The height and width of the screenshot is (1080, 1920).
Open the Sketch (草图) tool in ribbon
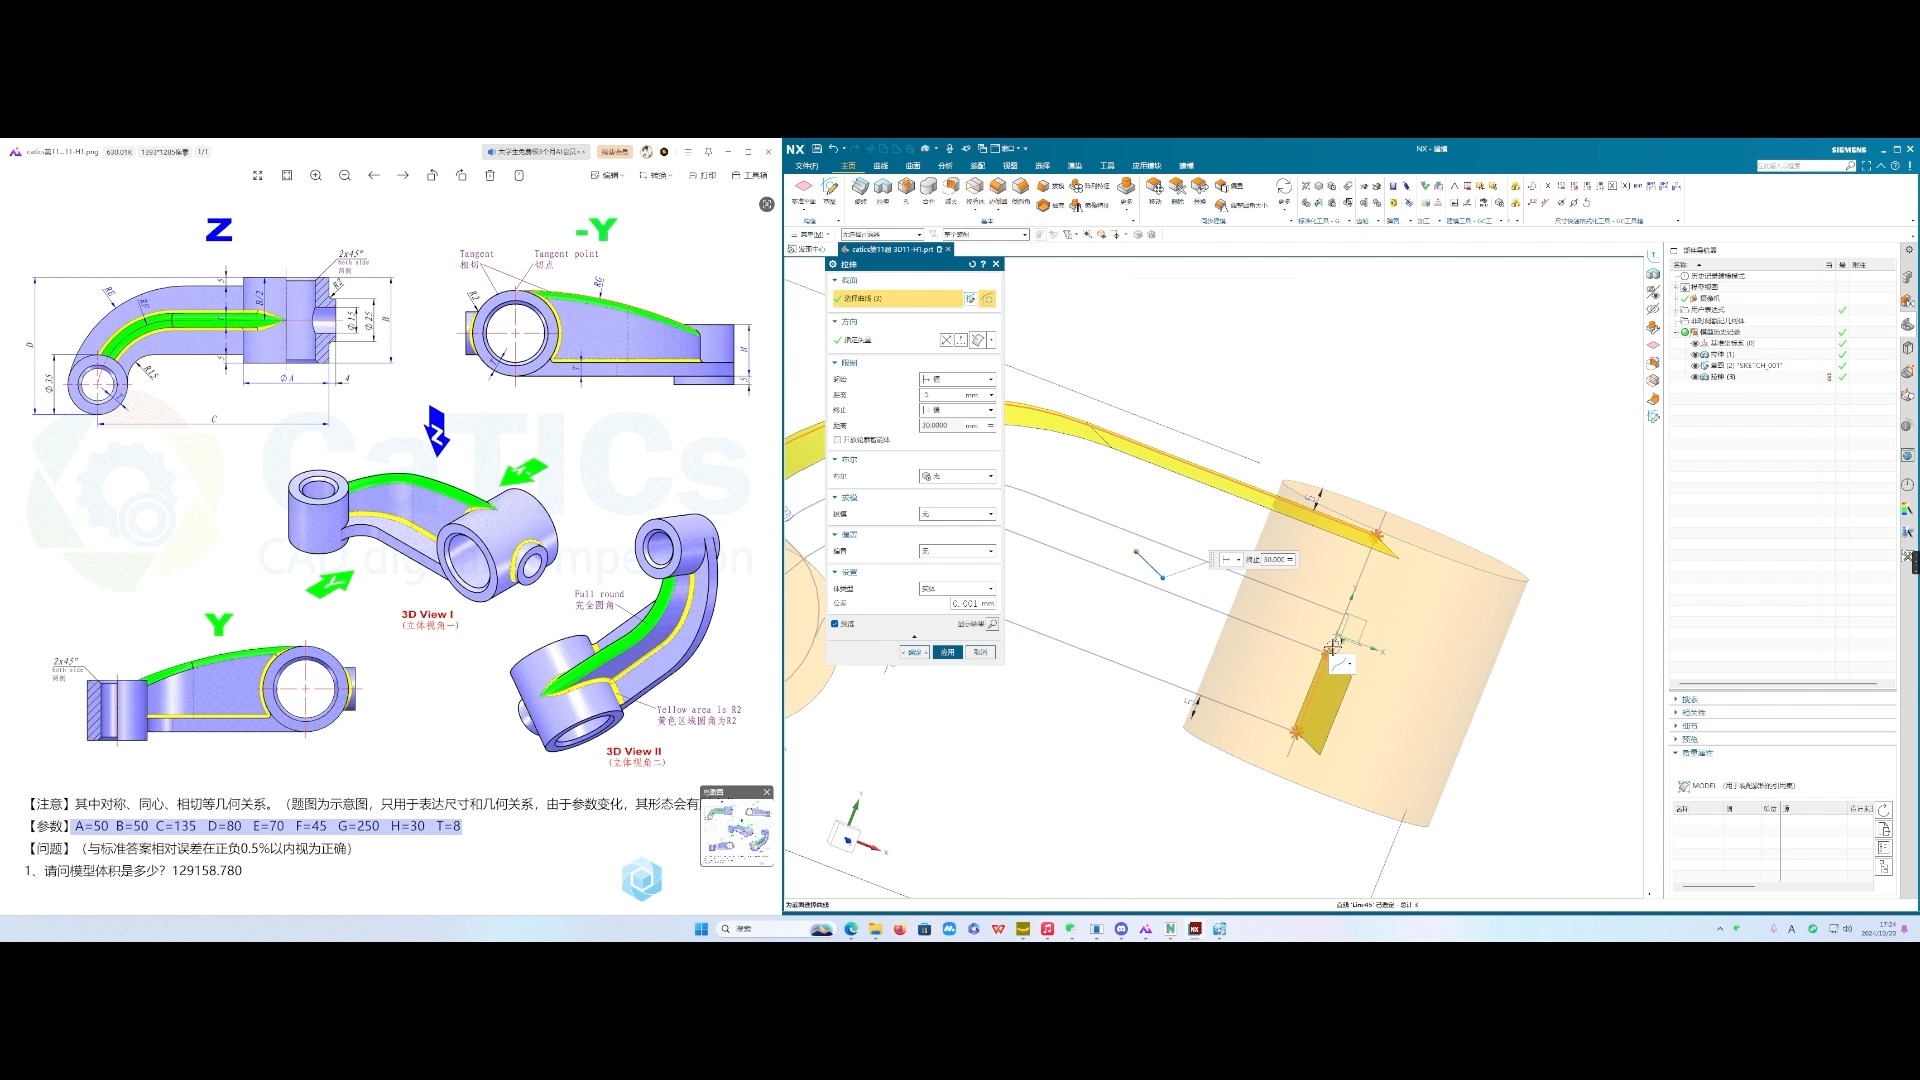click(829, 187)
